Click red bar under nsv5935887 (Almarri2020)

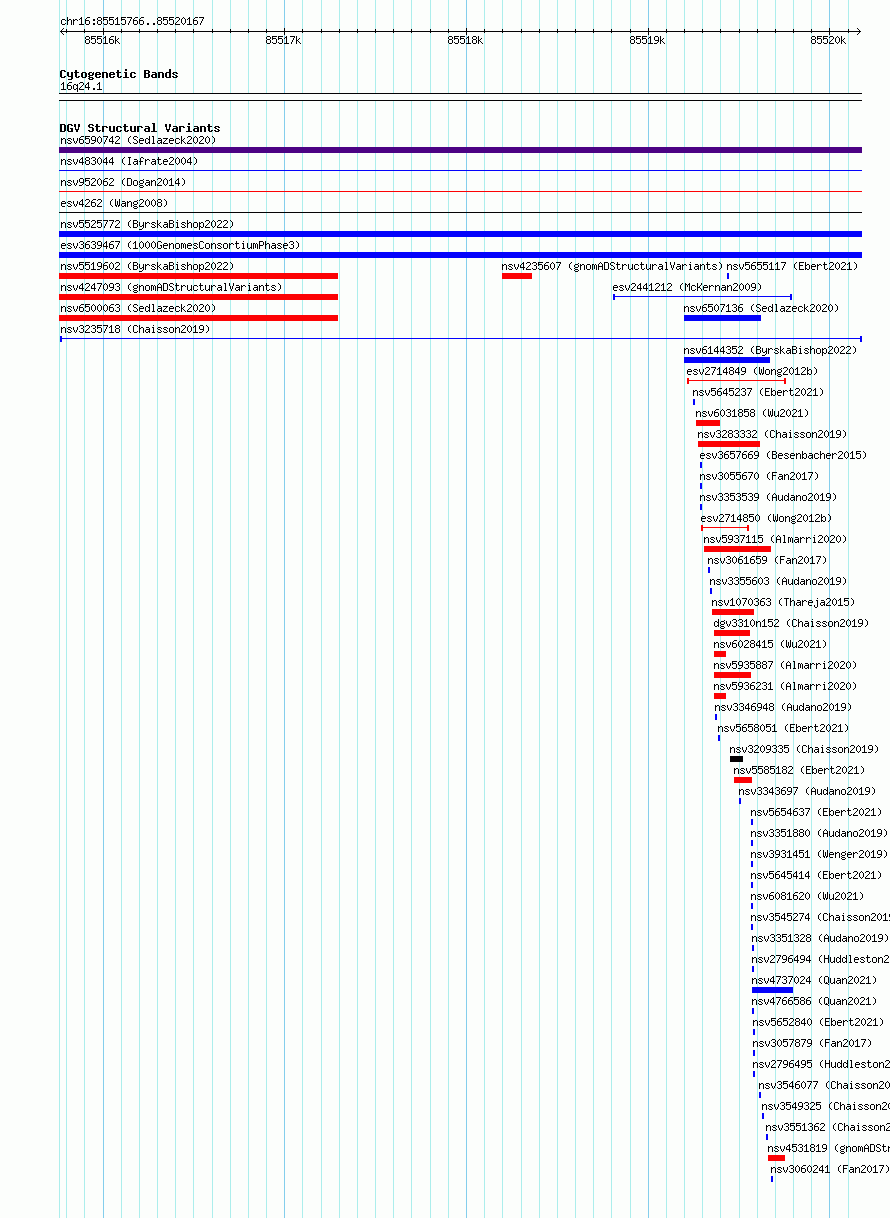pos(732,675)
